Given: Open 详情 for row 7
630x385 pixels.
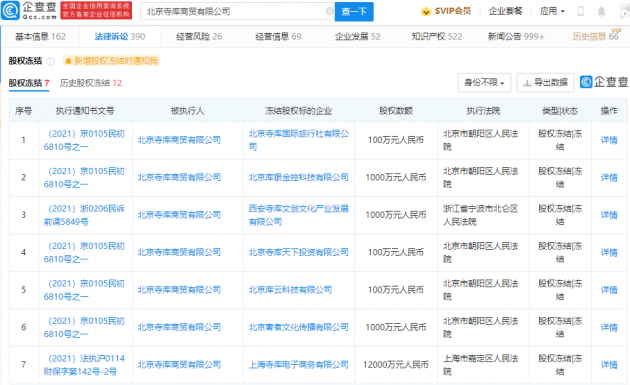Looking at the screenshot, I should coord(609,365).
